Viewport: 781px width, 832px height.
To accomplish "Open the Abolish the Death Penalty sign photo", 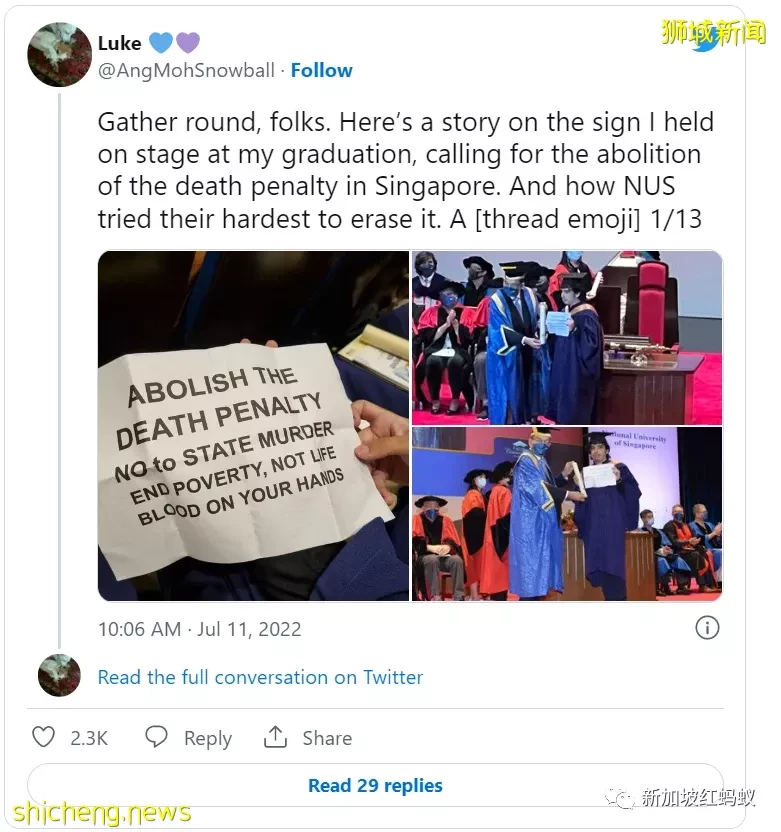I will point(254,426).
